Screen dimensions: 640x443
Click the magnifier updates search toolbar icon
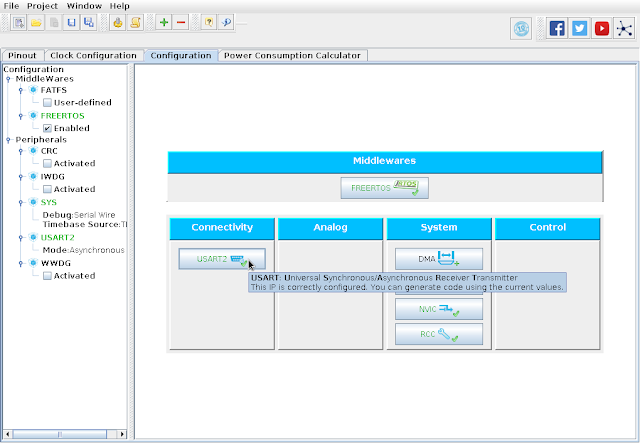227,22
